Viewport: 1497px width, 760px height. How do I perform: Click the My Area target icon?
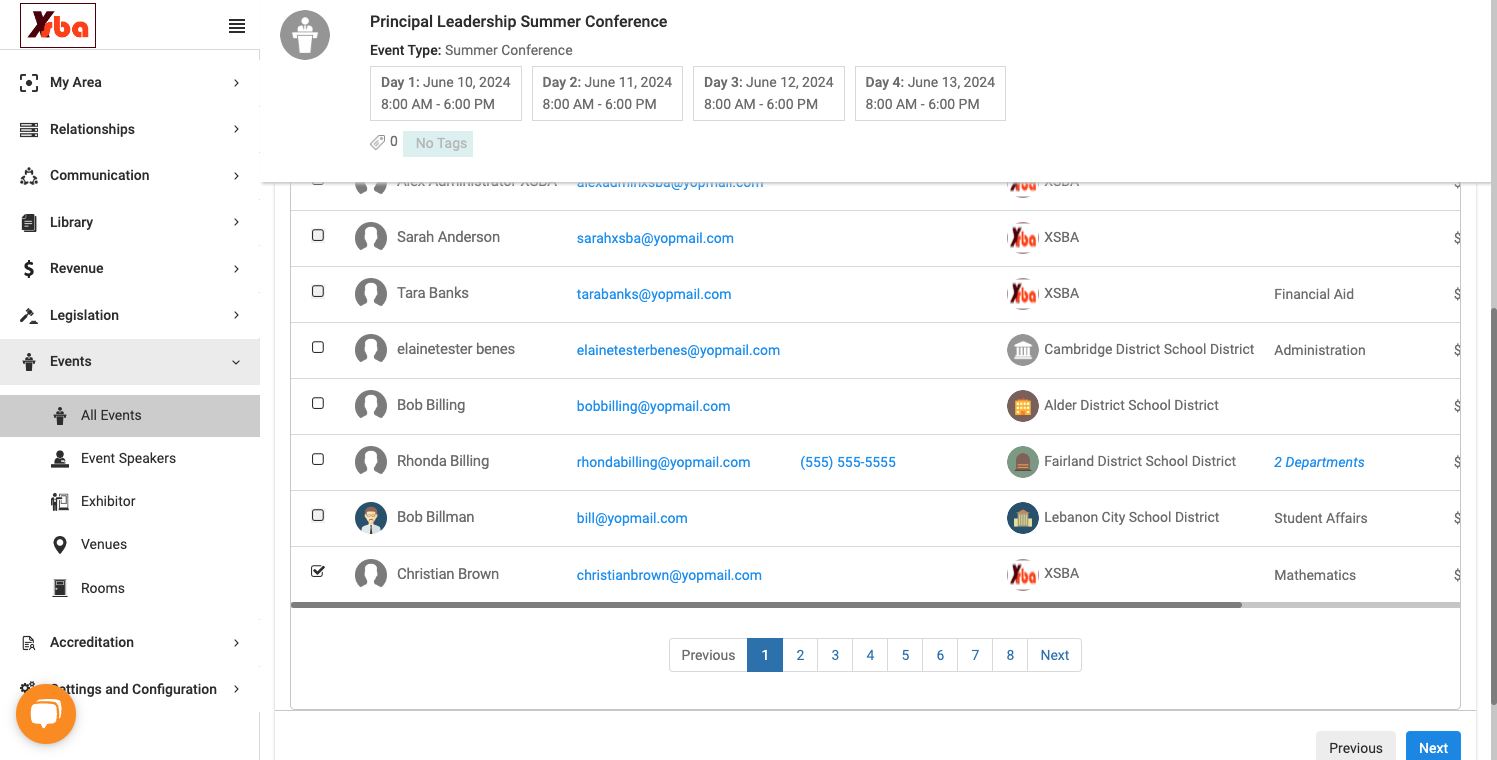click(x=29, y=83)
